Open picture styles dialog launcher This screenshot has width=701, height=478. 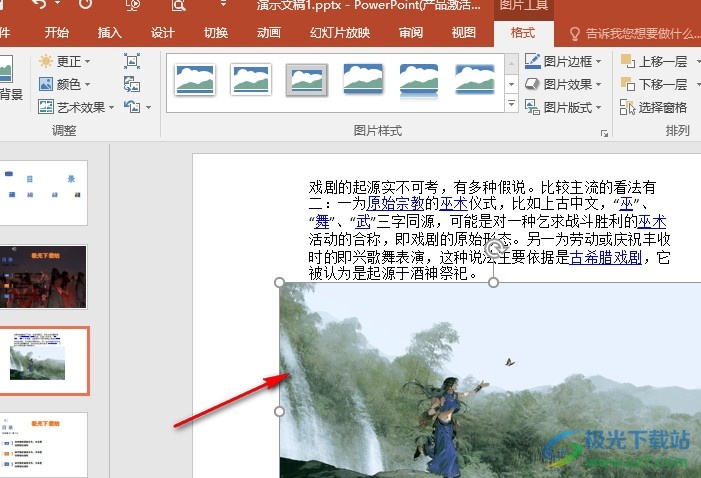pyautogui.click(x=604, y=133)
